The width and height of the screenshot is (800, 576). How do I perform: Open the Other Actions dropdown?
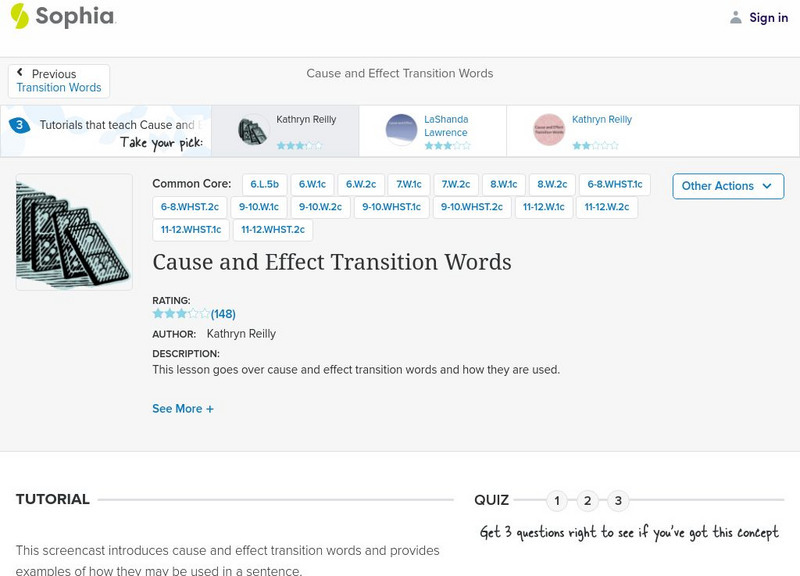click(x=727, y=186)
